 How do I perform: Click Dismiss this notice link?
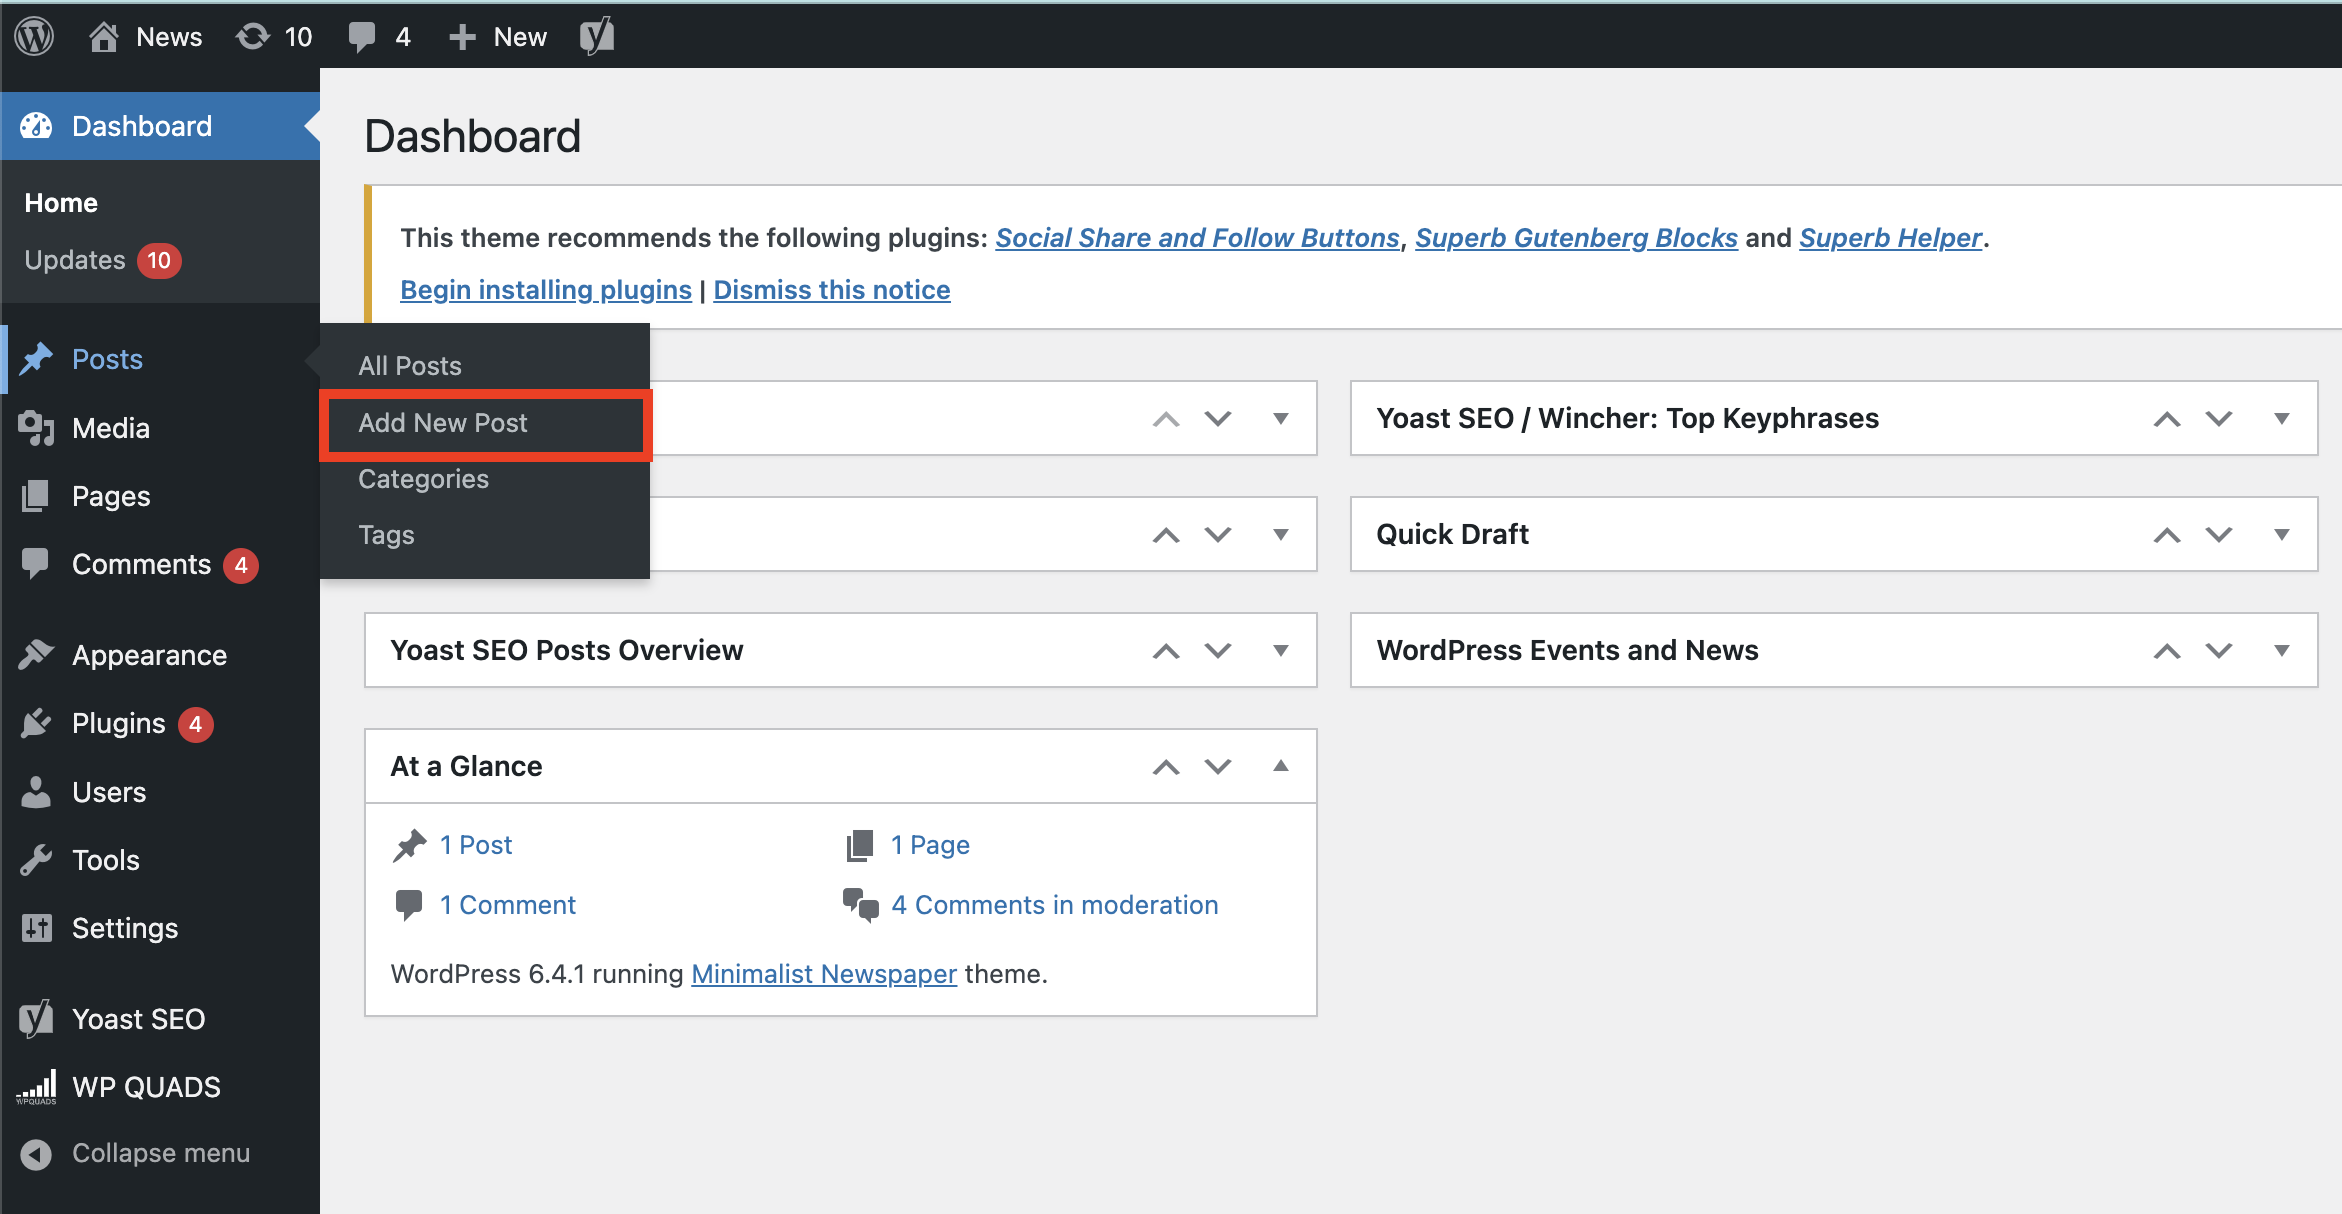pos(832,290)
